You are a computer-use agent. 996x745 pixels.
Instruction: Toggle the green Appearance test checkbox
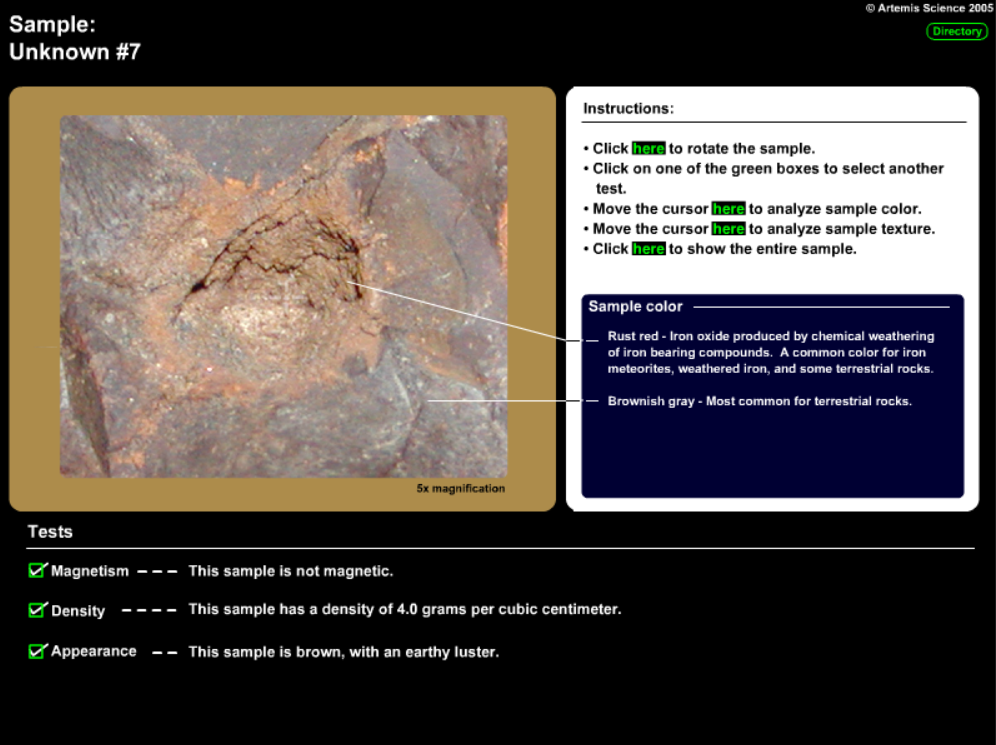coord(38,650)
